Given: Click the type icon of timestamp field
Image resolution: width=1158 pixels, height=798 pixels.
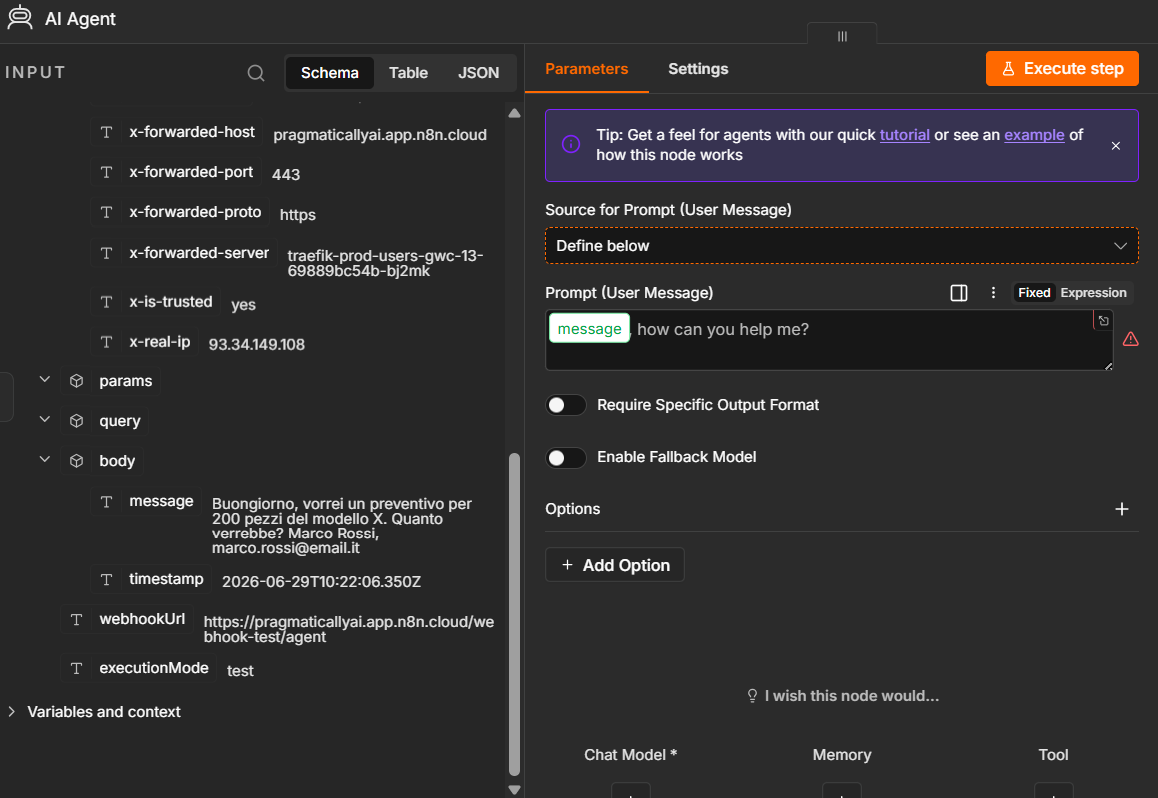Looking at the screenshot, I should click(x=106, y=579).
